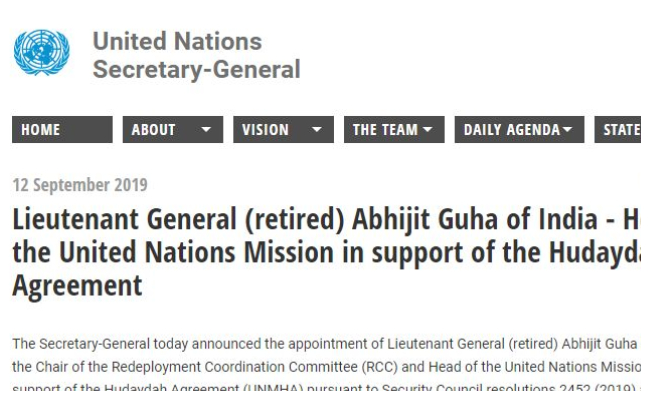Select the VISION menu label
Screen dimensions: 650x400
tap(265, 130)
